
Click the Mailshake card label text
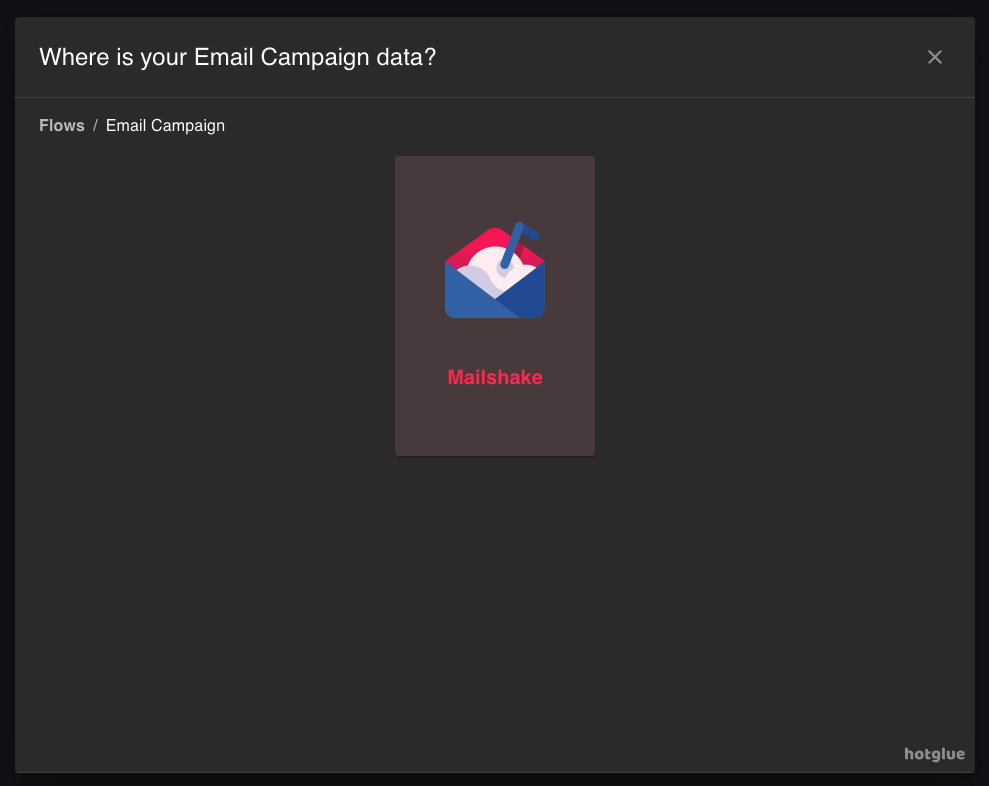click(x=495, y=377)
